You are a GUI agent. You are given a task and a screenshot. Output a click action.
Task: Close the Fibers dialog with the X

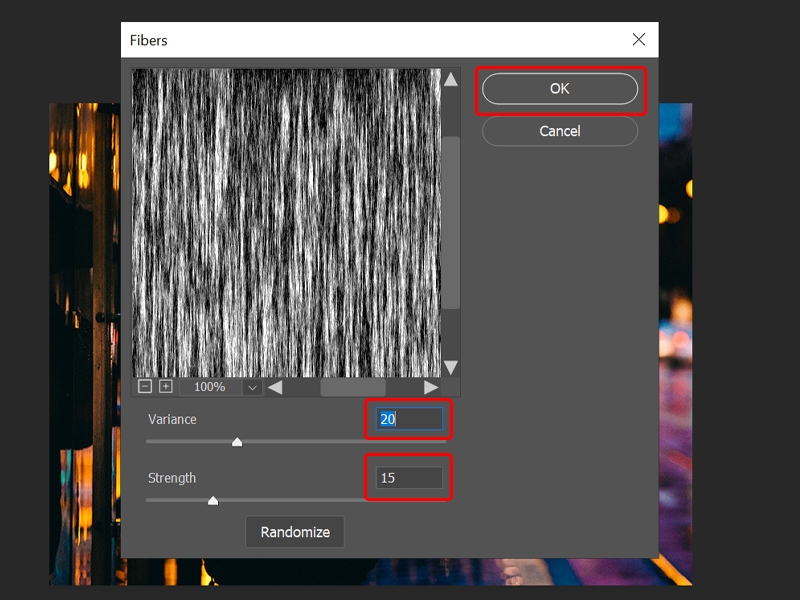pyautogui.click(x=641, y=39)
